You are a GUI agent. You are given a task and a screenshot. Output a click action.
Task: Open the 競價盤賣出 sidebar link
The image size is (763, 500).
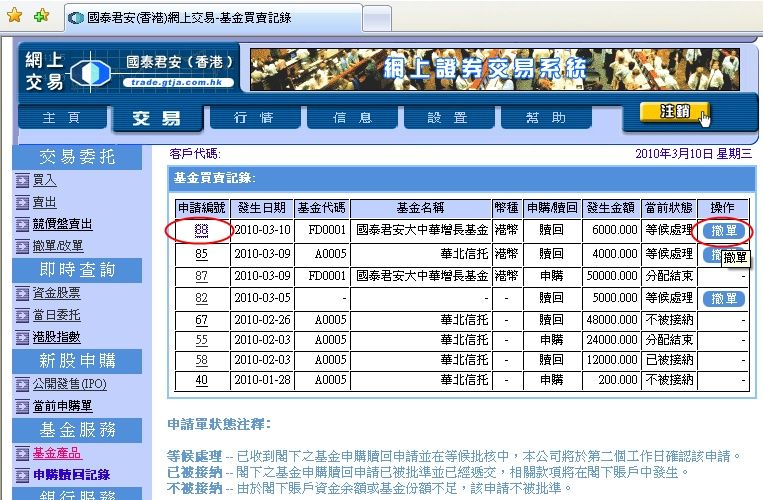[x=62, y=224]
